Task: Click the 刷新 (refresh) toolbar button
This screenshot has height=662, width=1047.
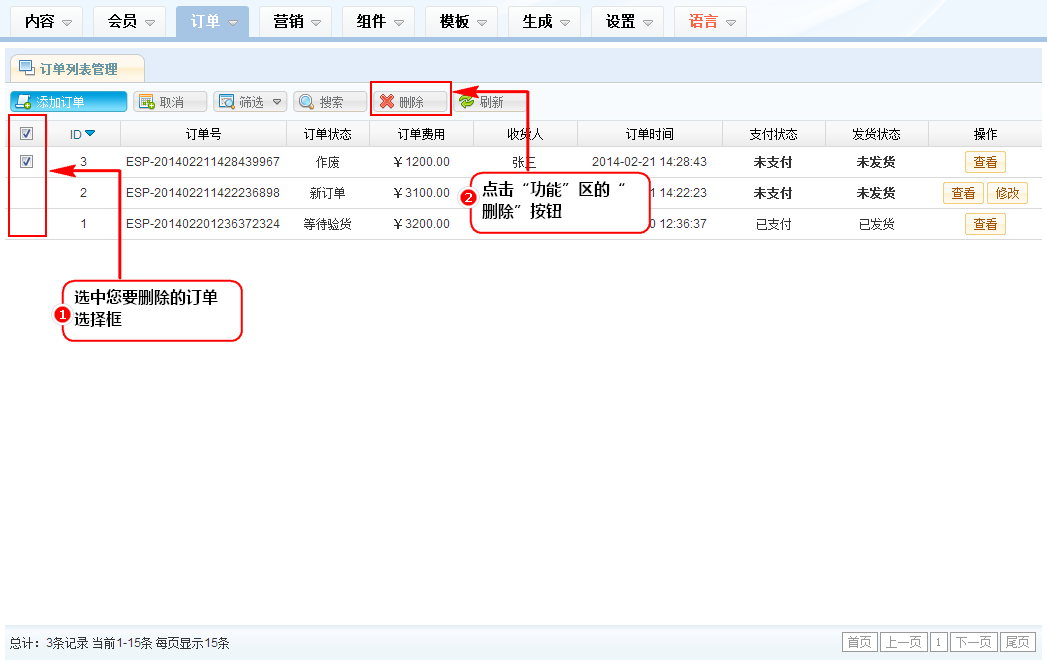Action: 480,102
